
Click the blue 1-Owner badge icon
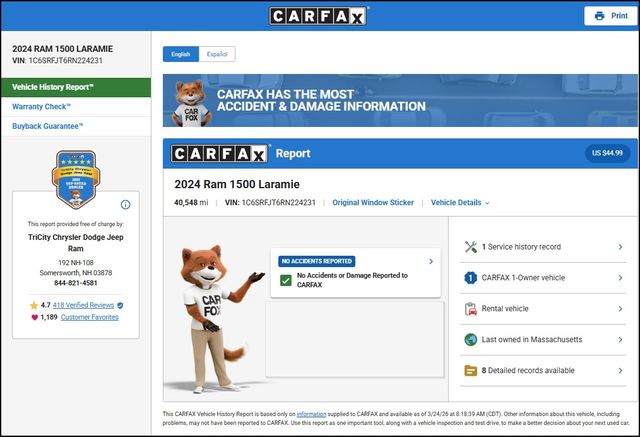point(470,278)
